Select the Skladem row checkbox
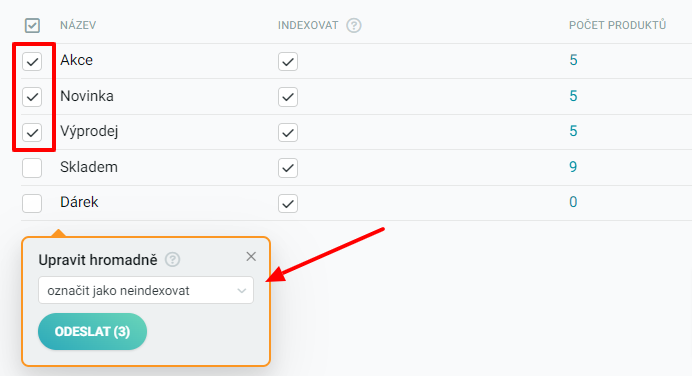692x376 pixels. [32, 168]
